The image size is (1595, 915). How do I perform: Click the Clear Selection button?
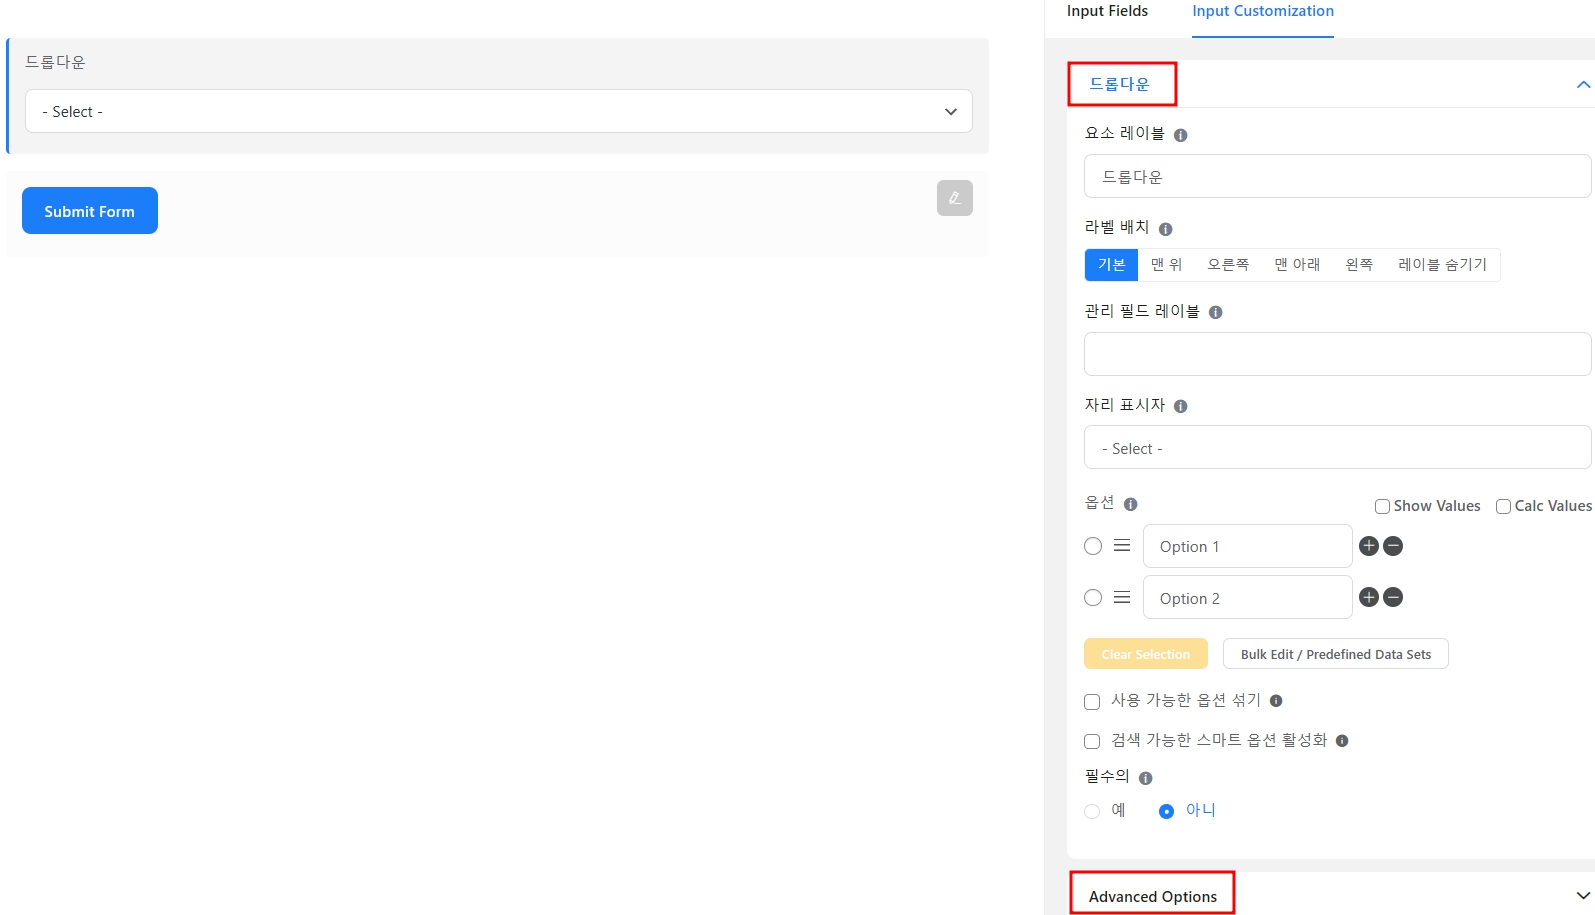point(1146,654)
